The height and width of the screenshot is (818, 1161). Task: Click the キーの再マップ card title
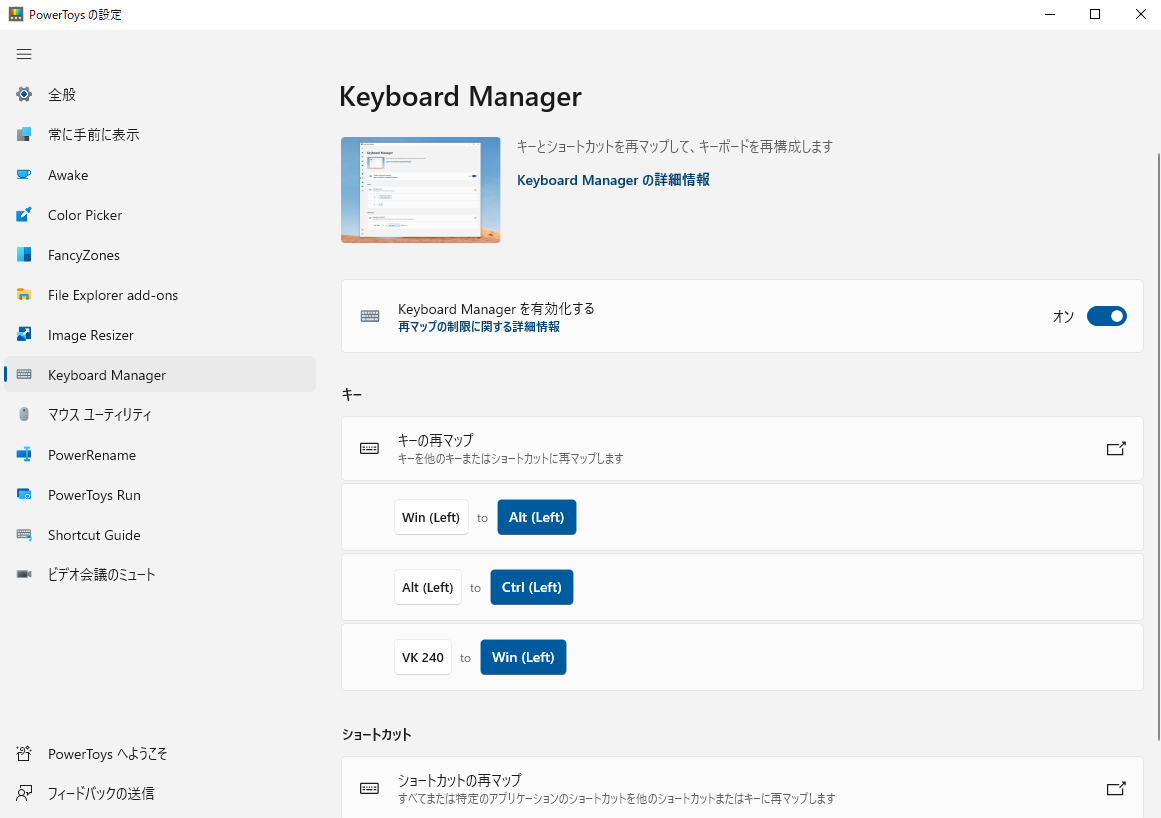[435, 440]
